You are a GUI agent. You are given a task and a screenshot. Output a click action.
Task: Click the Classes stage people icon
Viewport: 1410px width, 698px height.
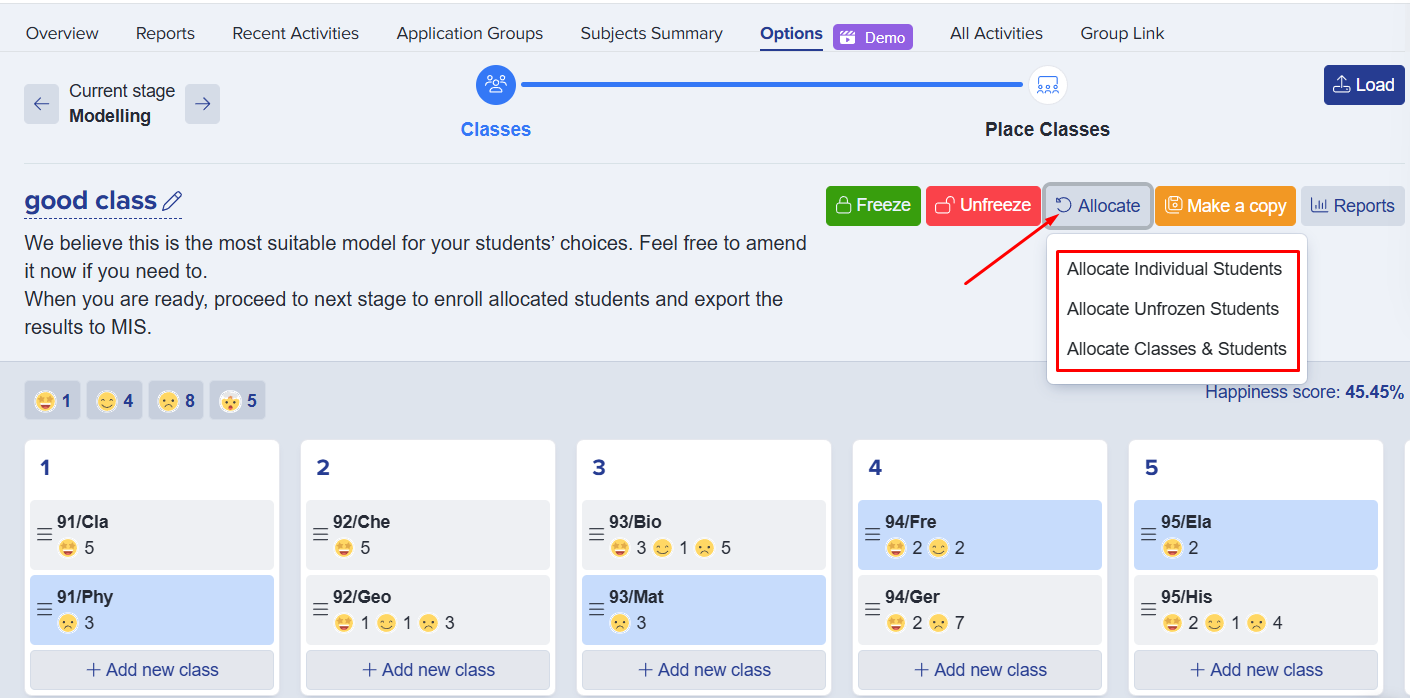(x=496, y=85)
